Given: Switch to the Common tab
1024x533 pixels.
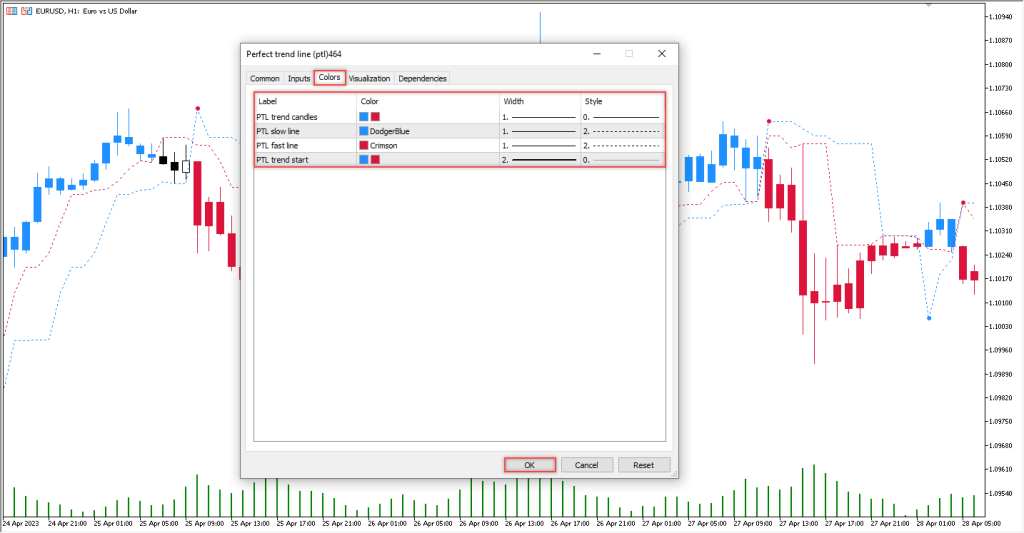Looking at the screenshot, I should pyautogui.click(x=264, y=78).
